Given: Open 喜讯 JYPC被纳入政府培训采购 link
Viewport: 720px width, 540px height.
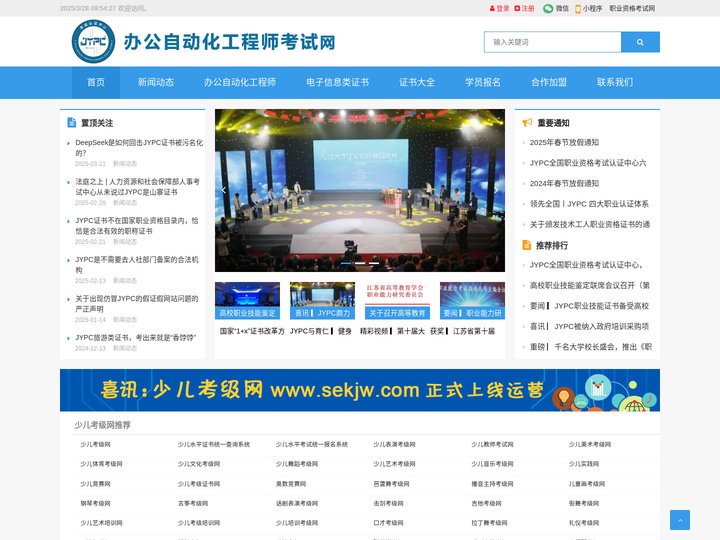Looking at the screenshot, I should [589, 326].
